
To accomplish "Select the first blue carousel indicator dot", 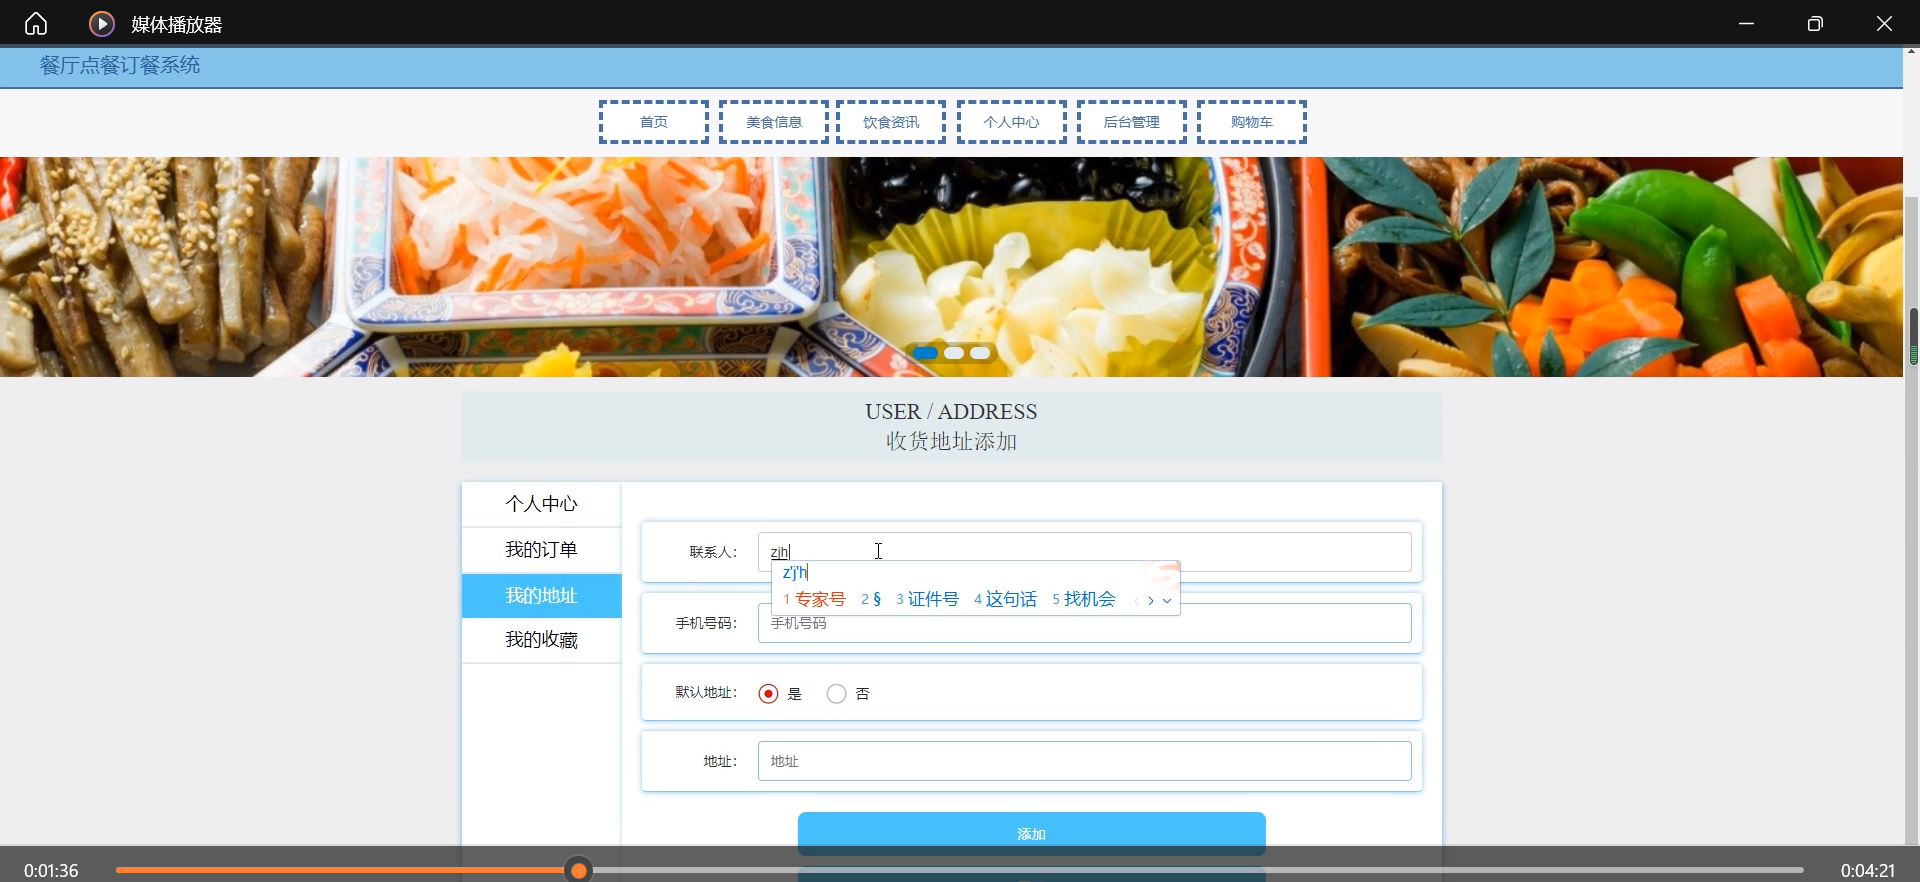I will (x=925, y=353).
